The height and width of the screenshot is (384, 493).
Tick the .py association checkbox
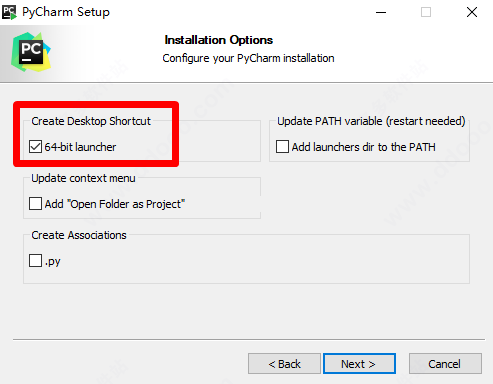coord(35,261)
